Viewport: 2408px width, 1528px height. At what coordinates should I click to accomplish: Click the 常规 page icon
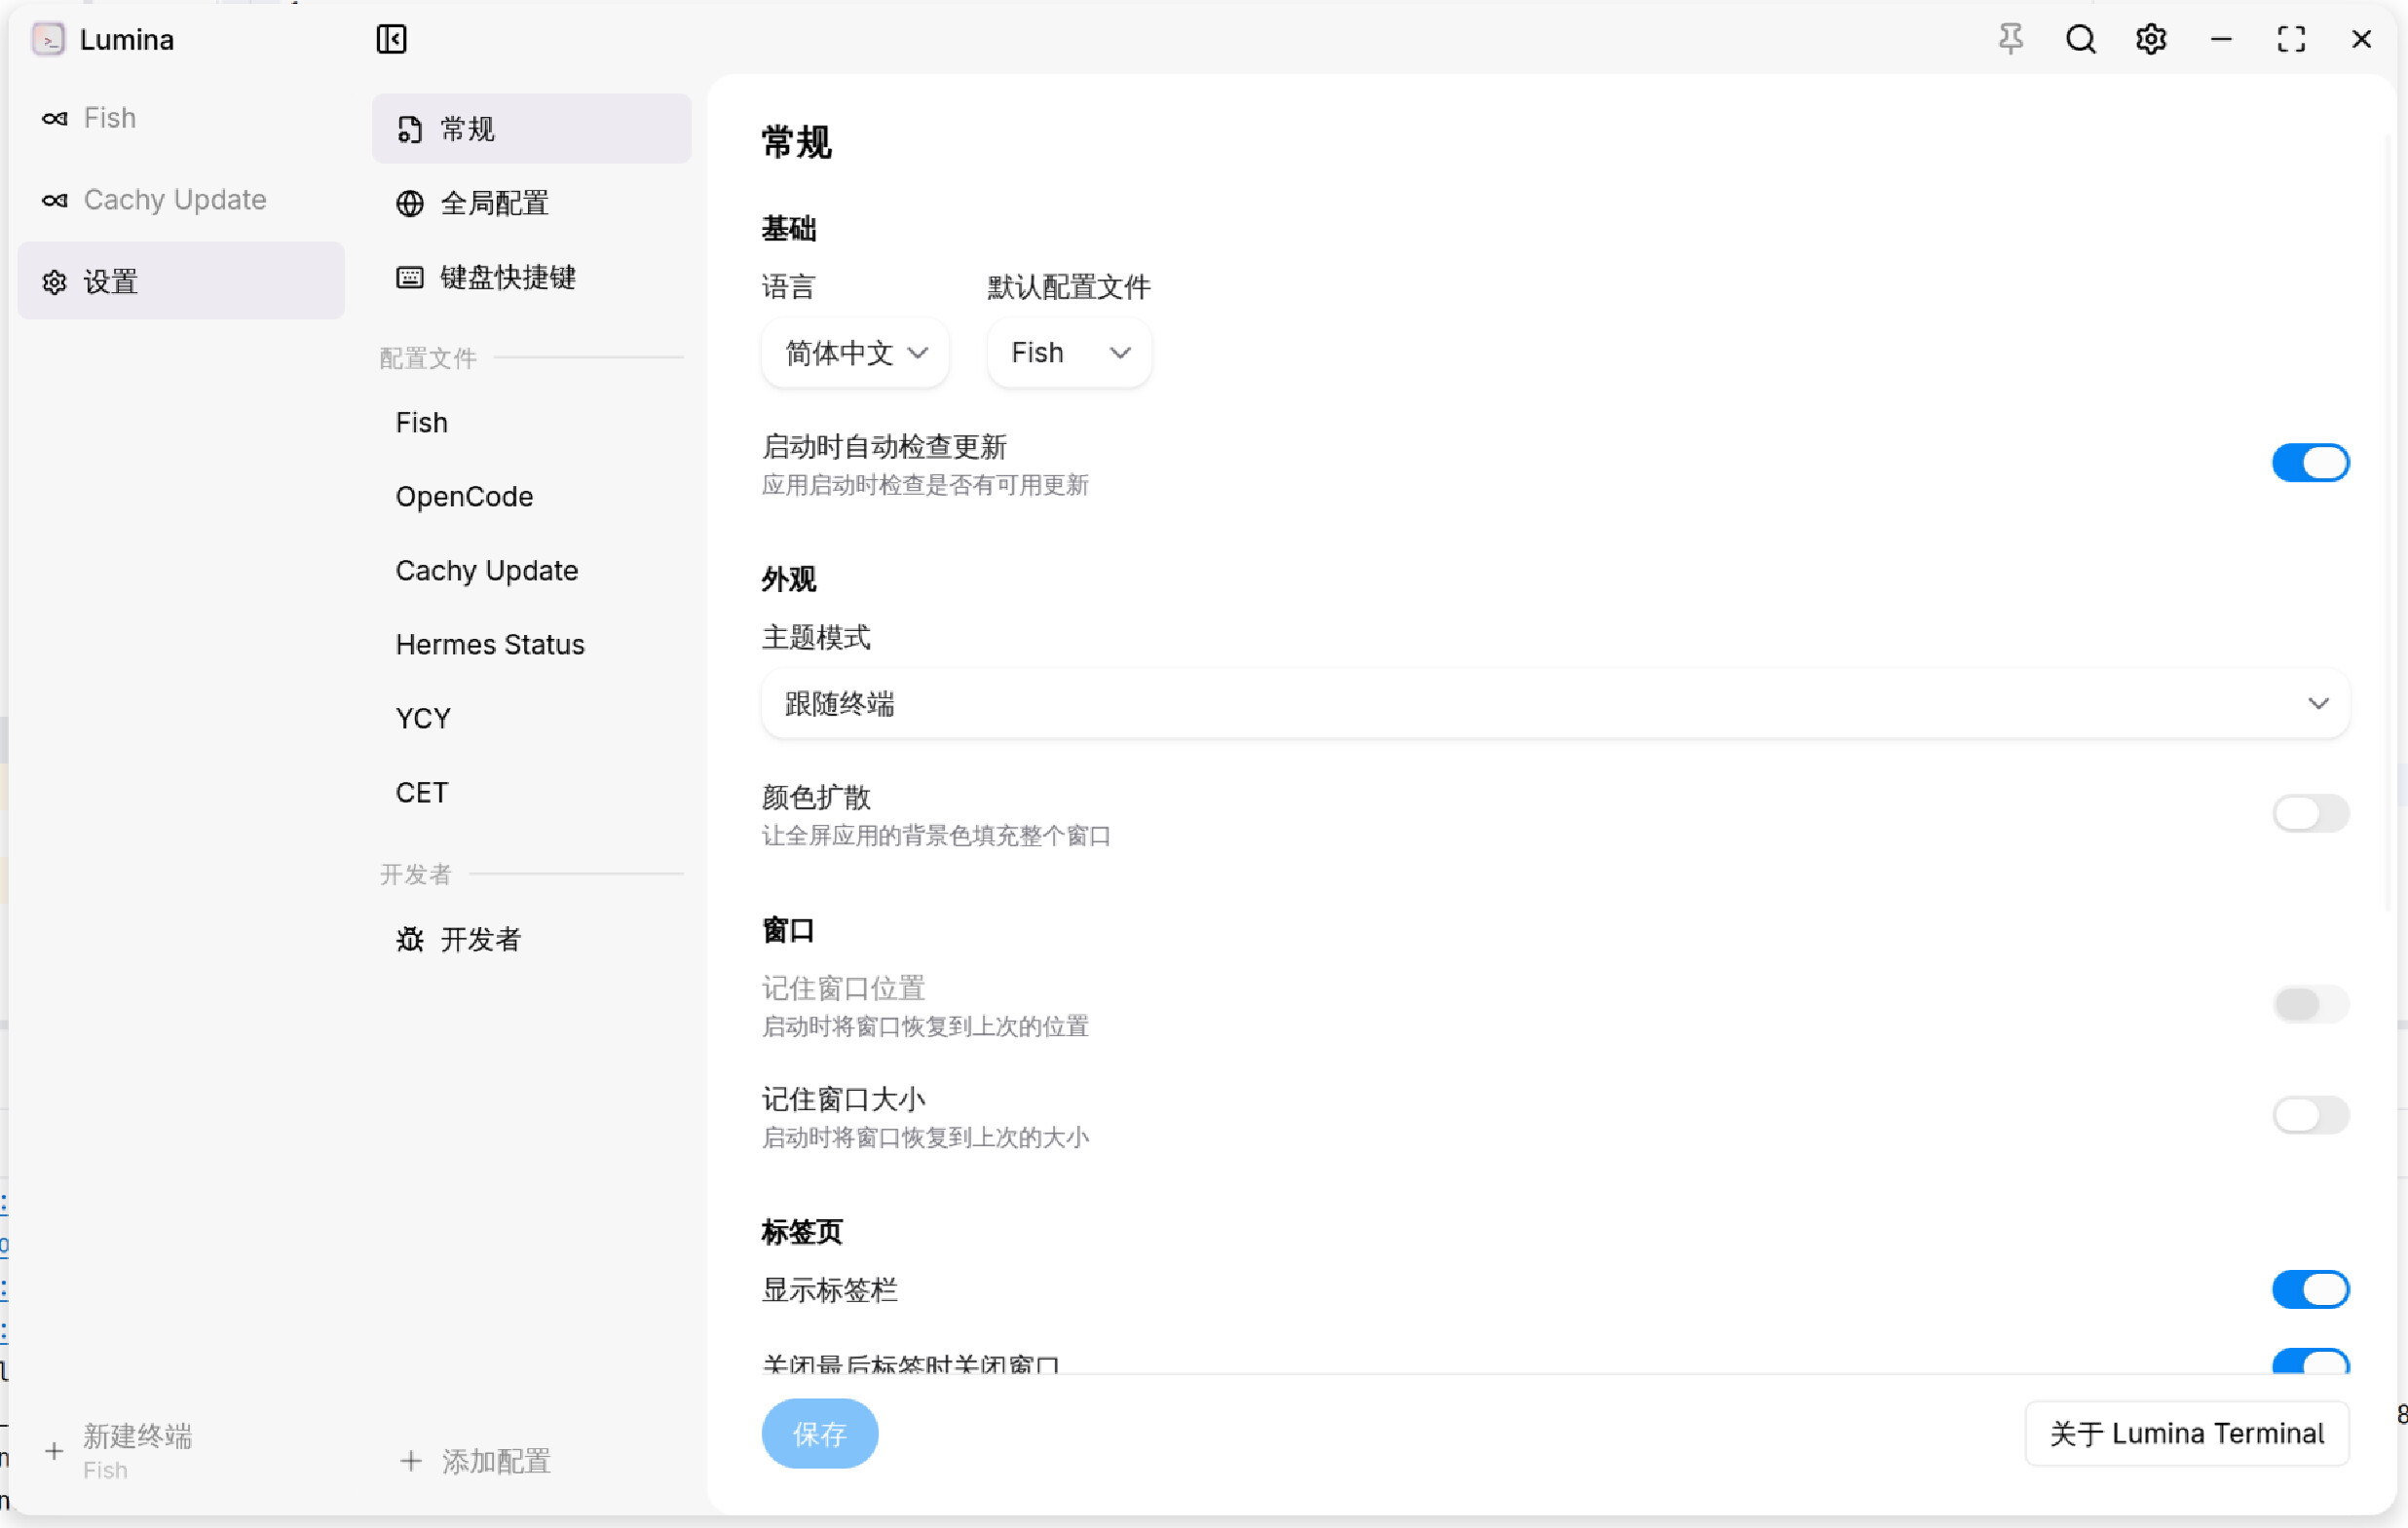coord(410,129)
